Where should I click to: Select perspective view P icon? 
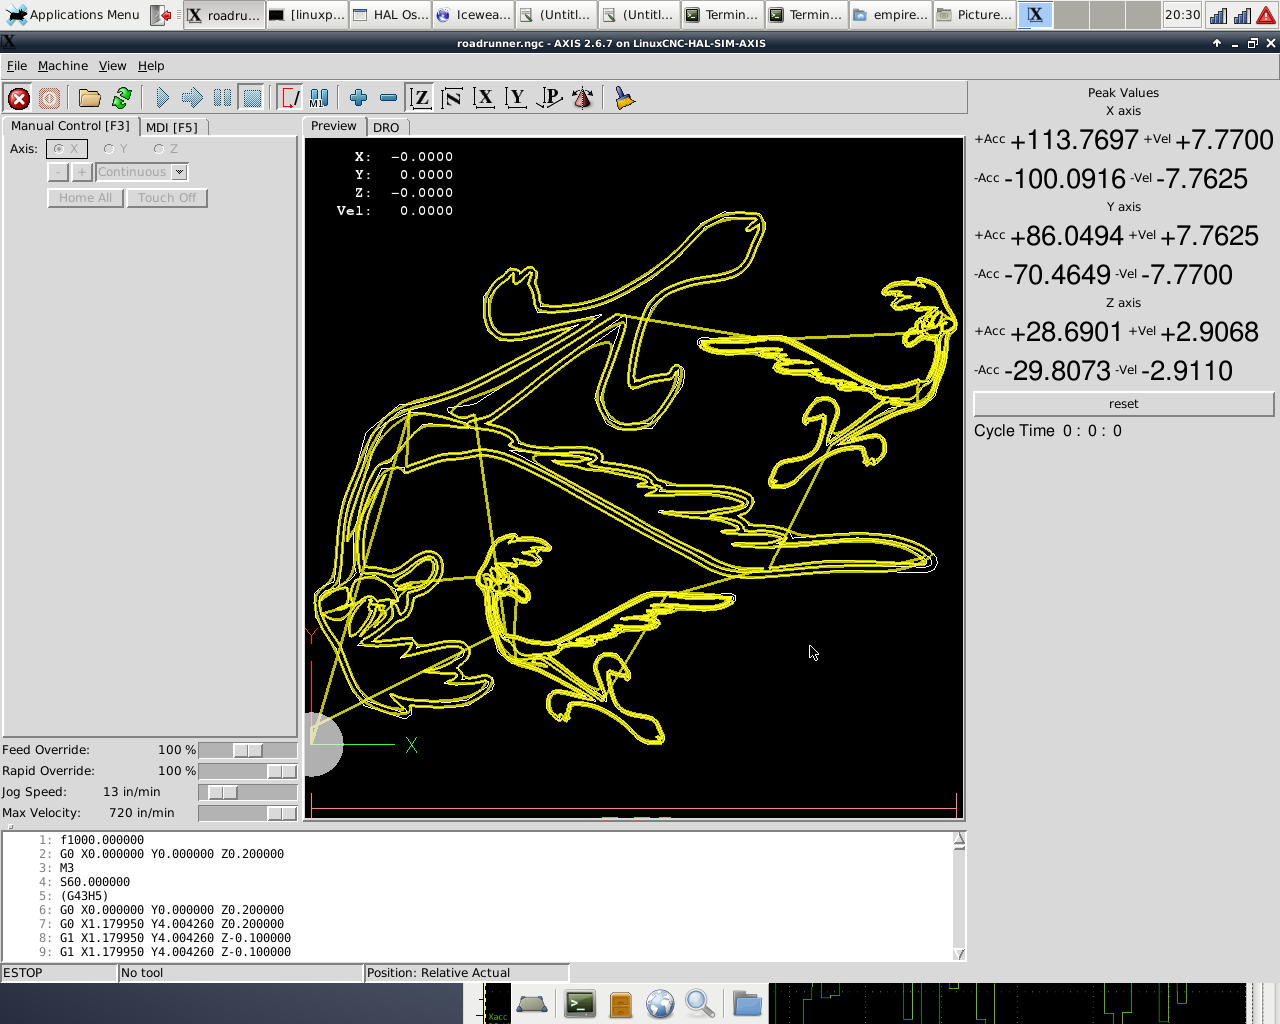[549, 98]
